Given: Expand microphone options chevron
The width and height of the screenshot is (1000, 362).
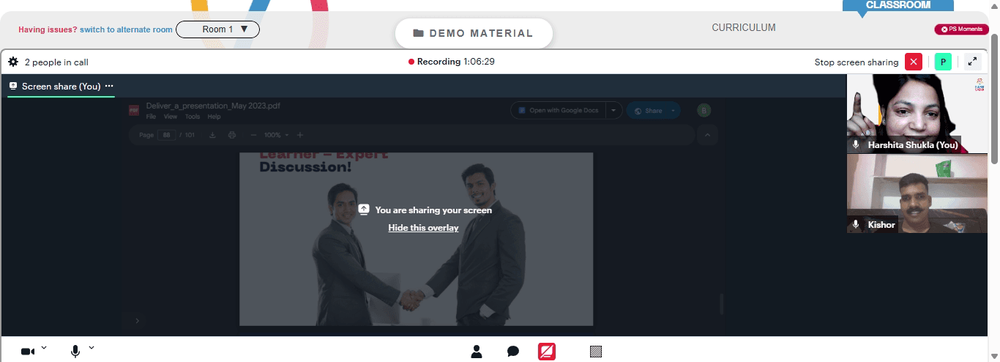Looking at the screenshot, I should pos(91,347).
